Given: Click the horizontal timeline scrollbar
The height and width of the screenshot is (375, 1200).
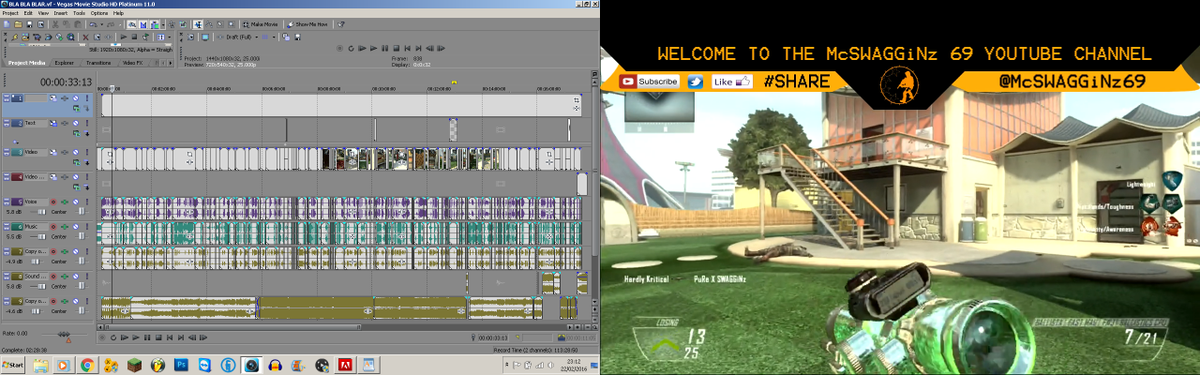Looking at the screenshot, I should [233, 327].
